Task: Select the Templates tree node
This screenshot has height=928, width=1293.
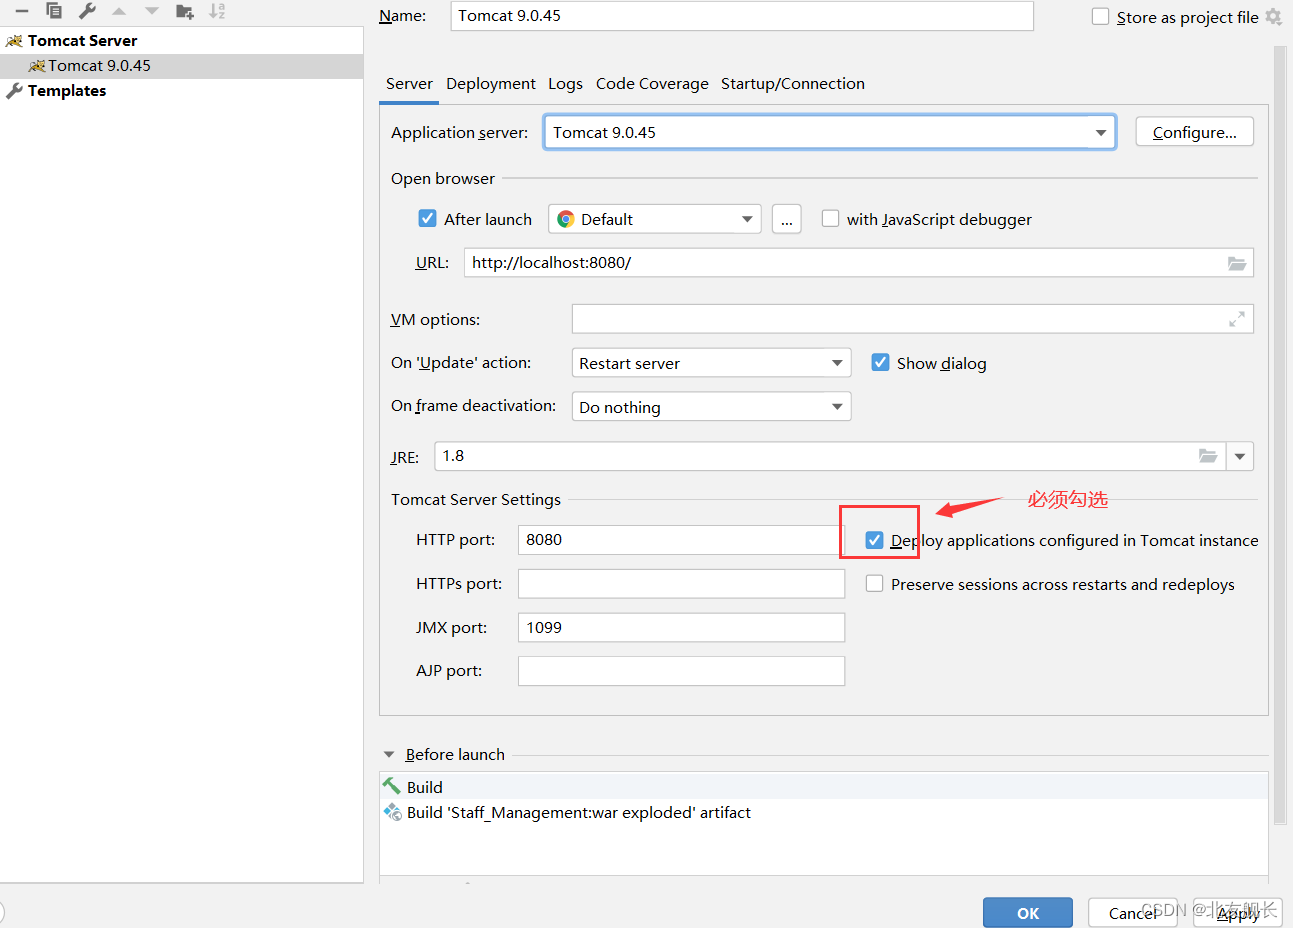Action: (181, 91)
